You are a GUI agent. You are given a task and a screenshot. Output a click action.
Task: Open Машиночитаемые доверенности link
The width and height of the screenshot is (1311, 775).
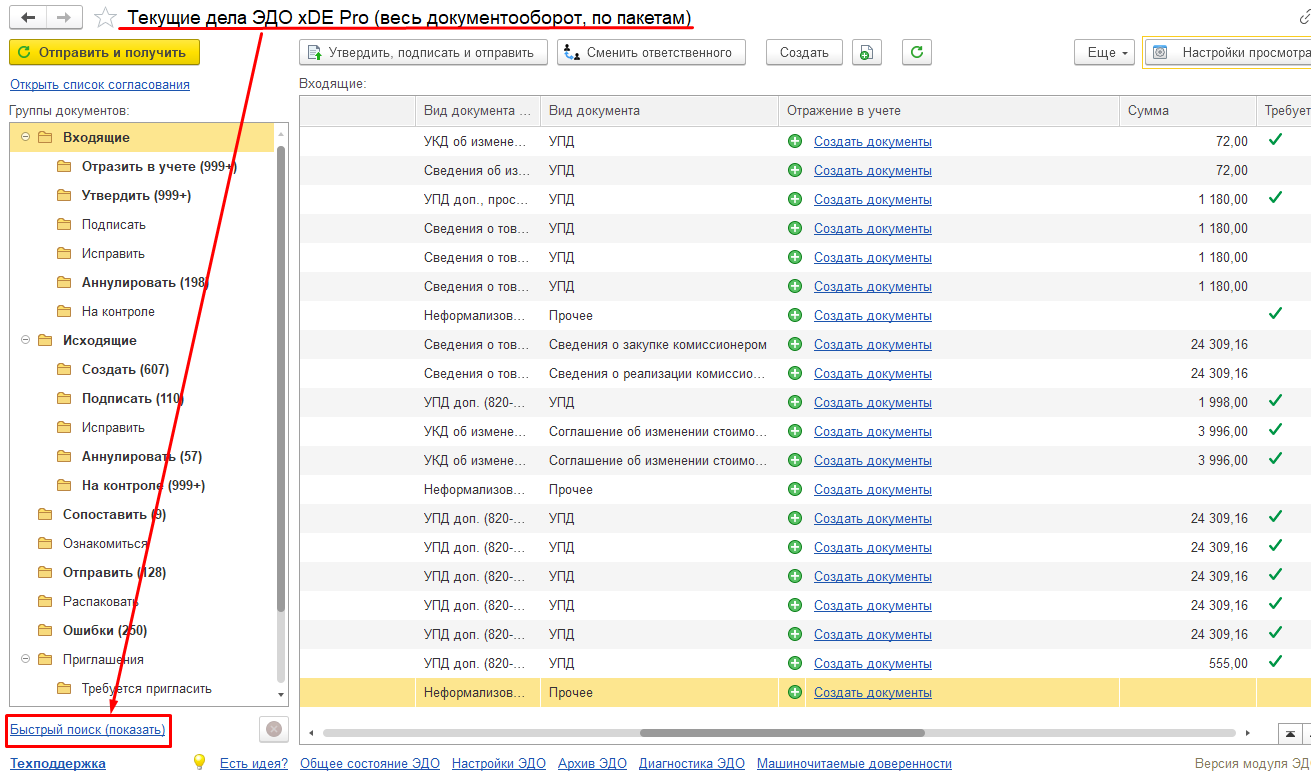(x=854, y=763)
